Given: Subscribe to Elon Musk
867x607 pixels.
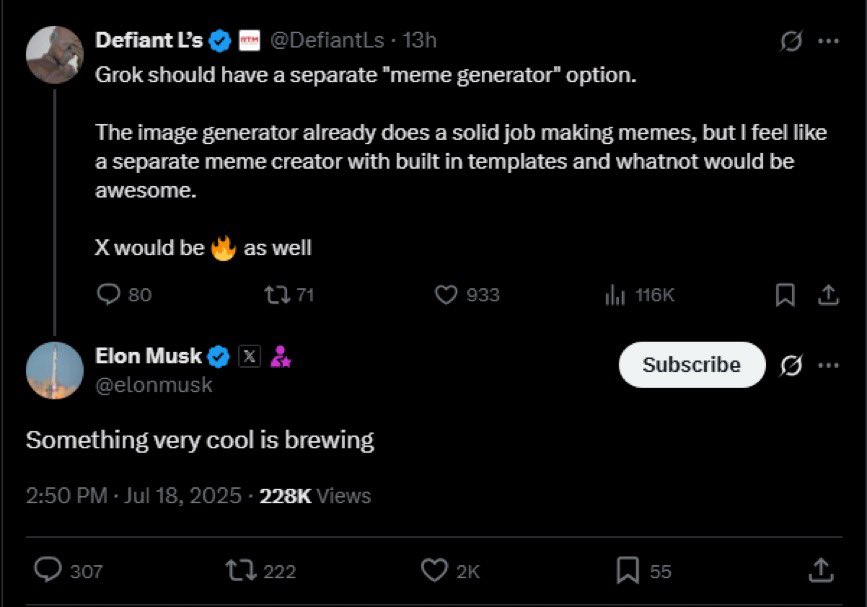Looking at the screenshot, I should click(692, 365).
